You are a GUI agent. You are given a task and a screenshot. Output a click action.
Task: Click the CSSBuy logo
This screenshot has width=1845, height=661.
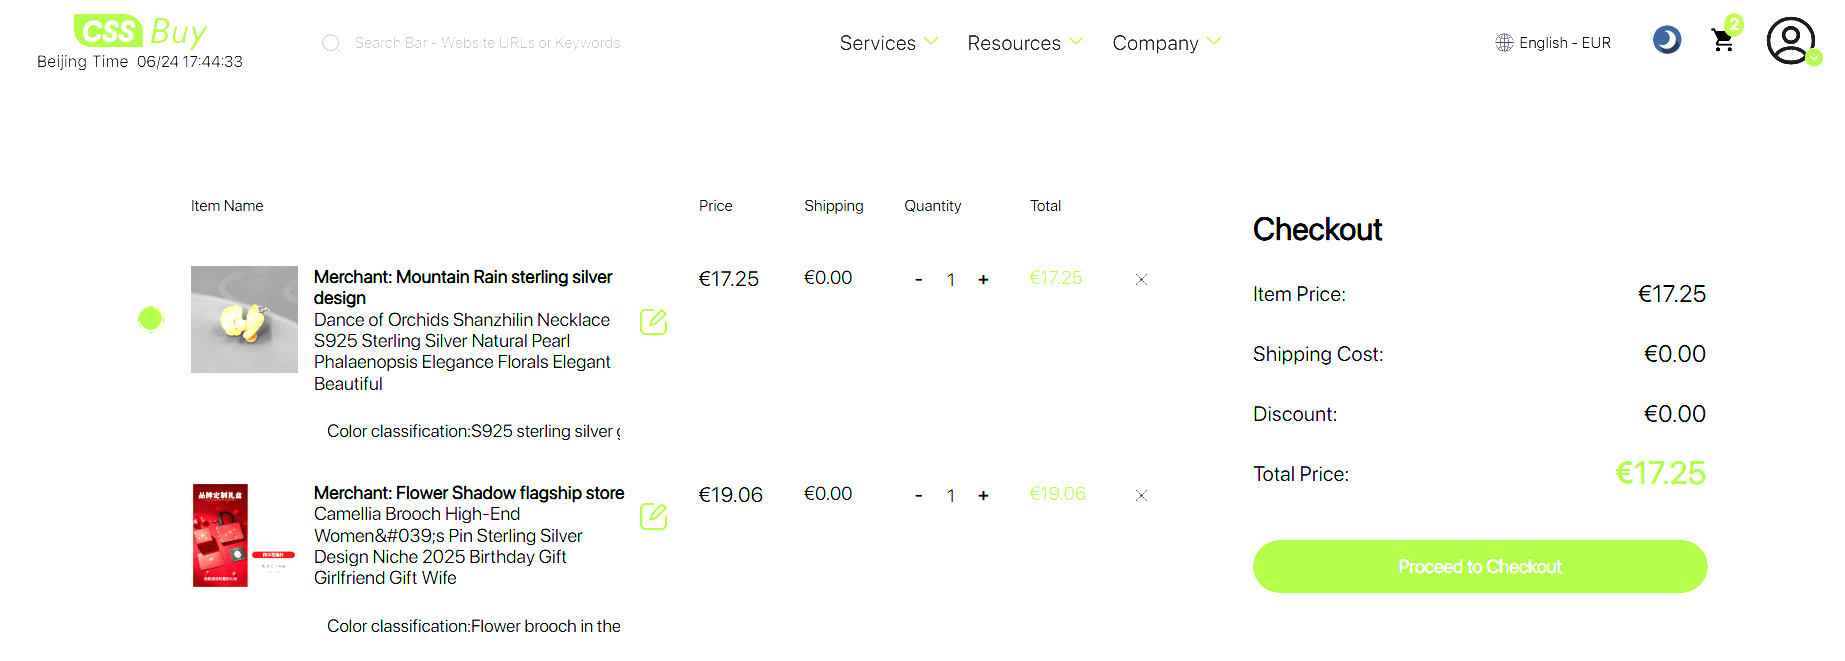[140, 31]
